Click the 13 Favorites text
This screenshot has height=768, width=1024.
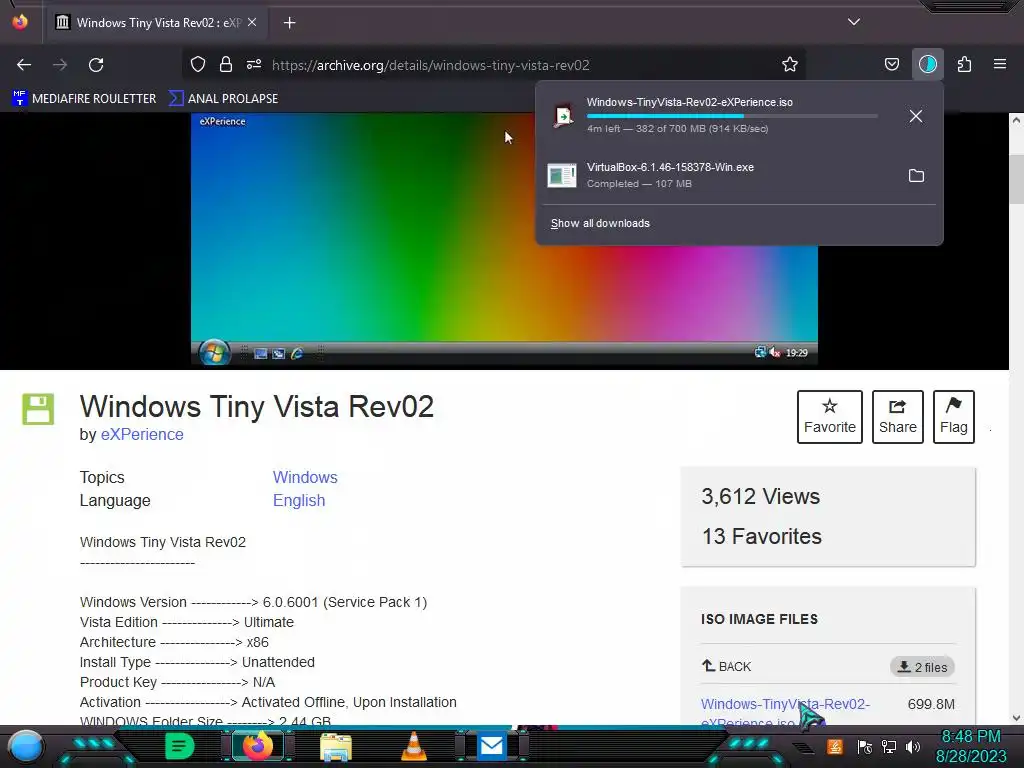point(761,536)
